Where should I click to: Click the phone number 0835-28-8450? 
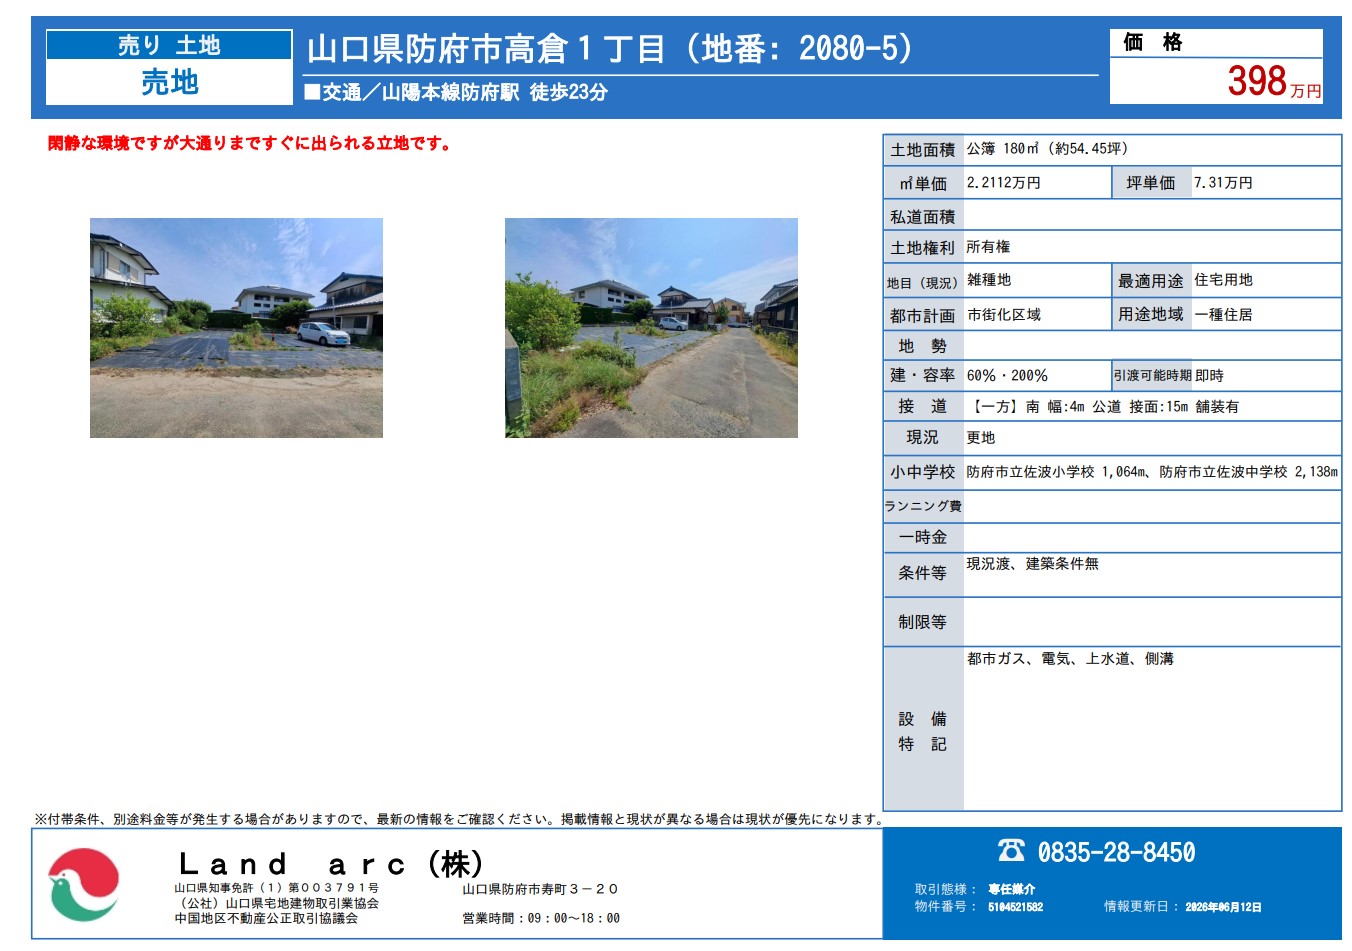(1116, 852)
